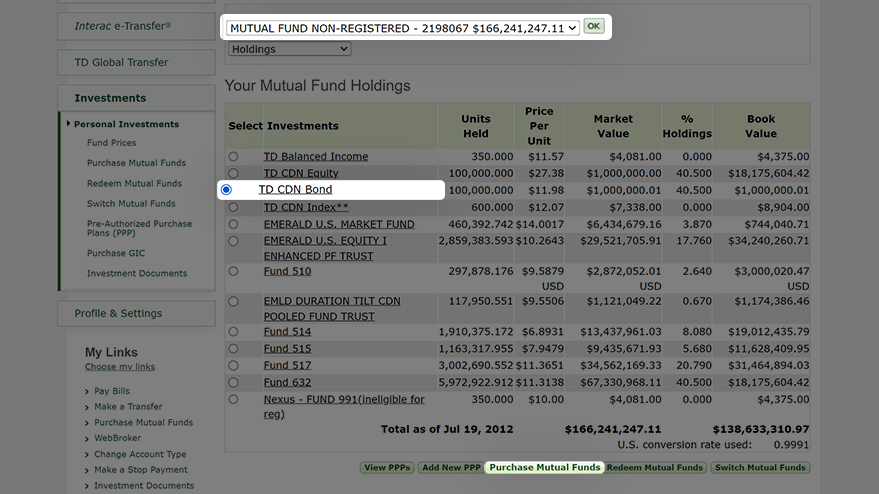The height and width of the screenshot is (494, 879).
Task: Open the Holdings view dropdown
Action: 289,49
